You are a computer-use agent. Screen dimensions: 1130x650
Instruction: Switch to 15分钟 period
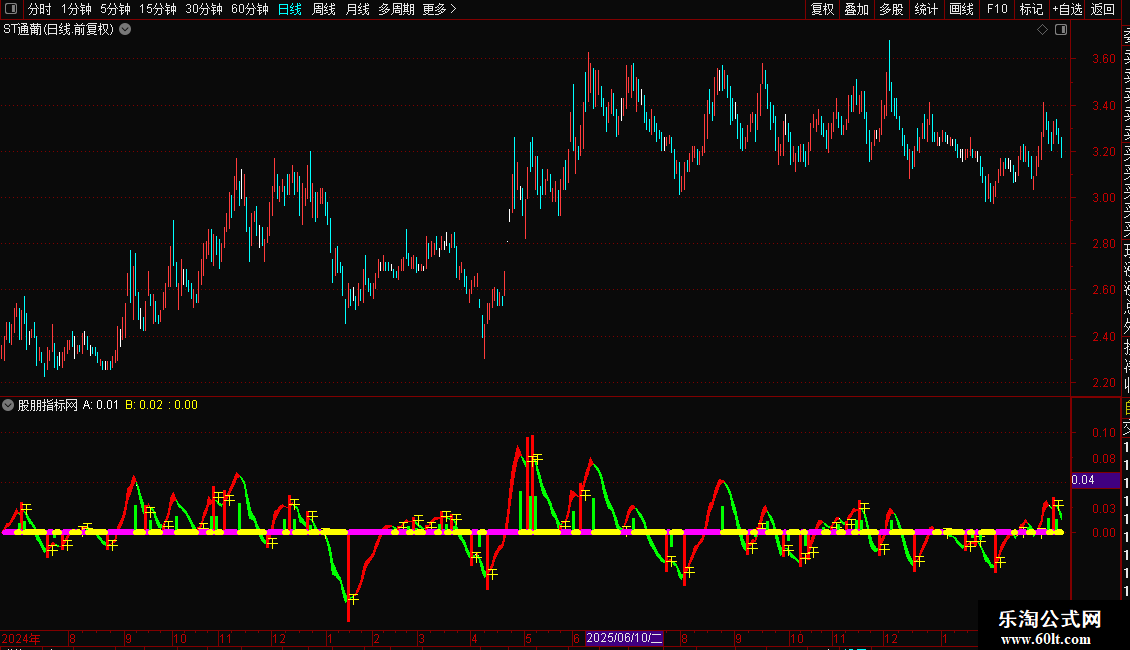pos(158,9)
